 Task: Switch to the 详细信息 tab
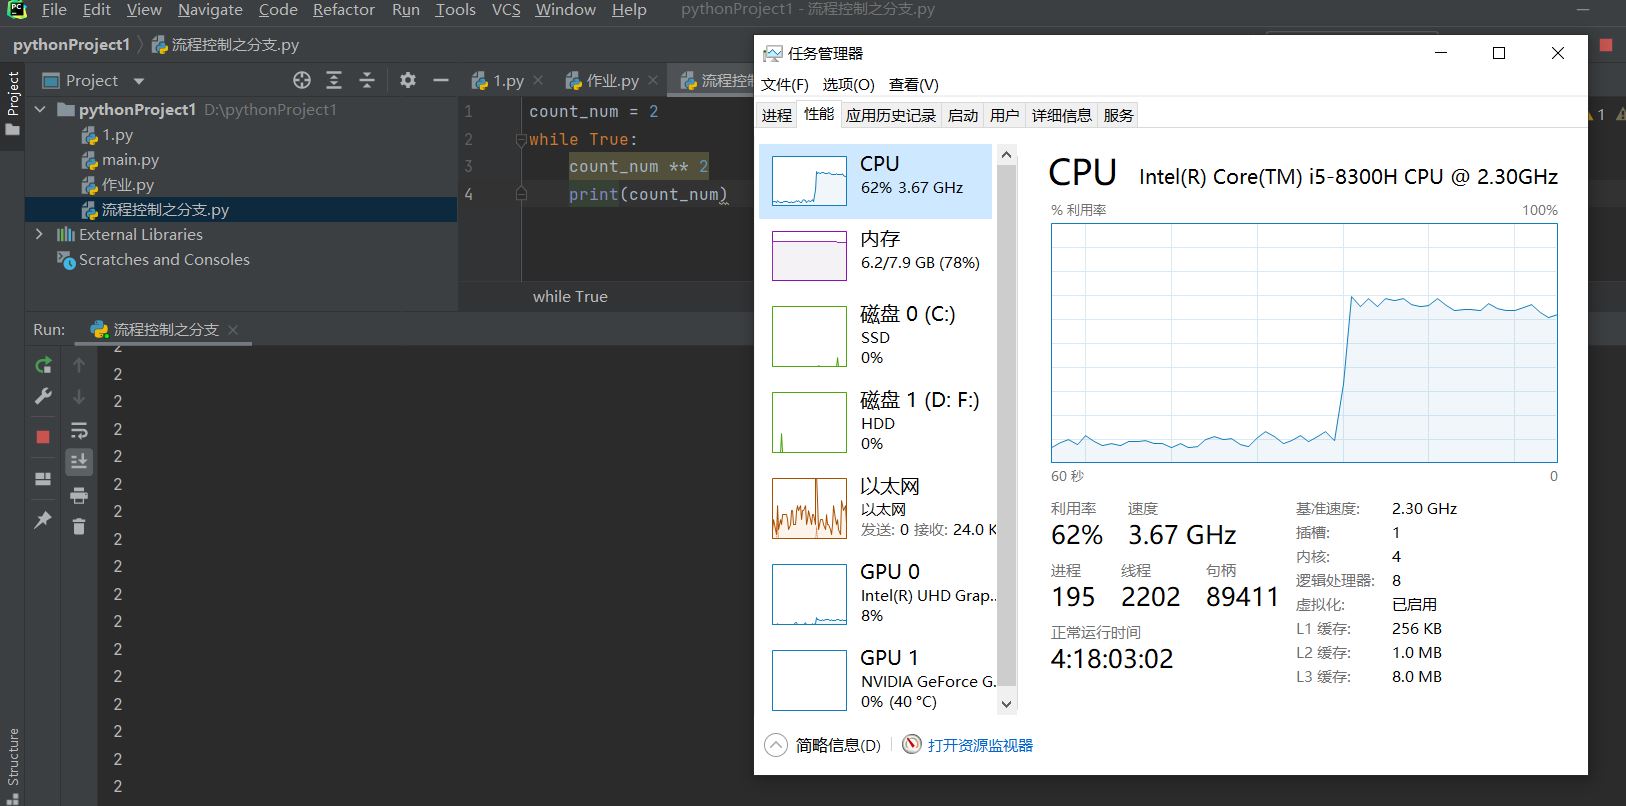click(x=1062, y=115)
